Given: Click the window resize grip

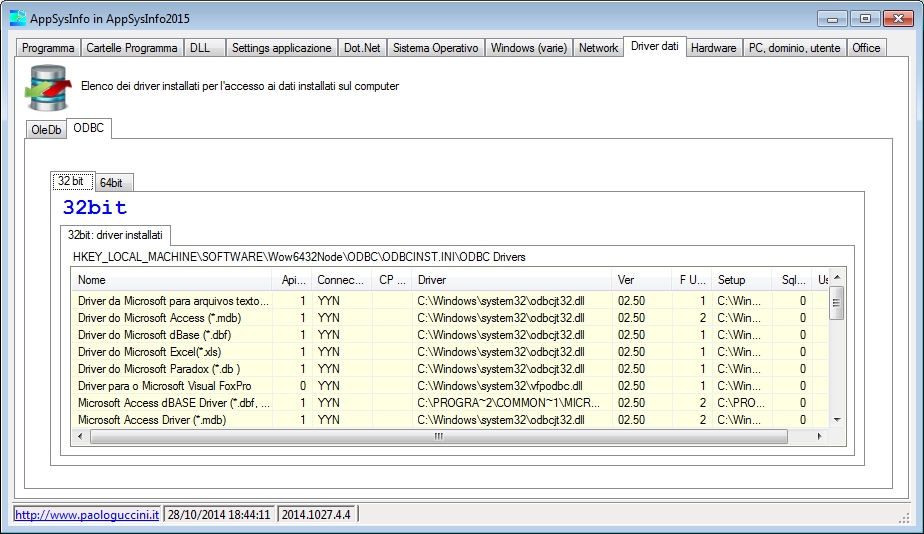Looking at the screenshot, I should [904, 517].
